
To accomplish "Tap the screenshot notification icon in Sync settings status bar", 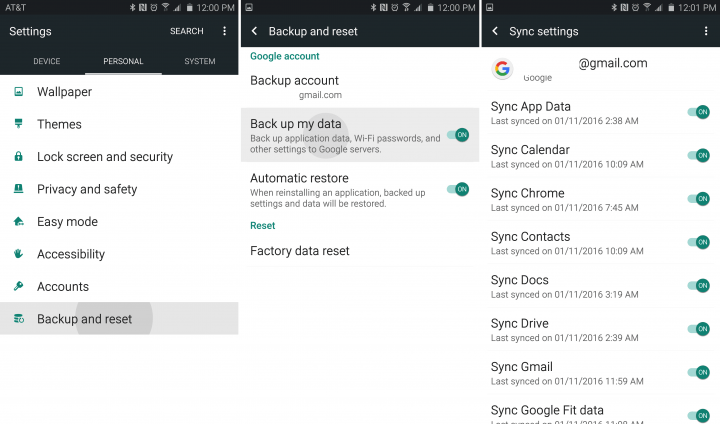I will [489, 7].
